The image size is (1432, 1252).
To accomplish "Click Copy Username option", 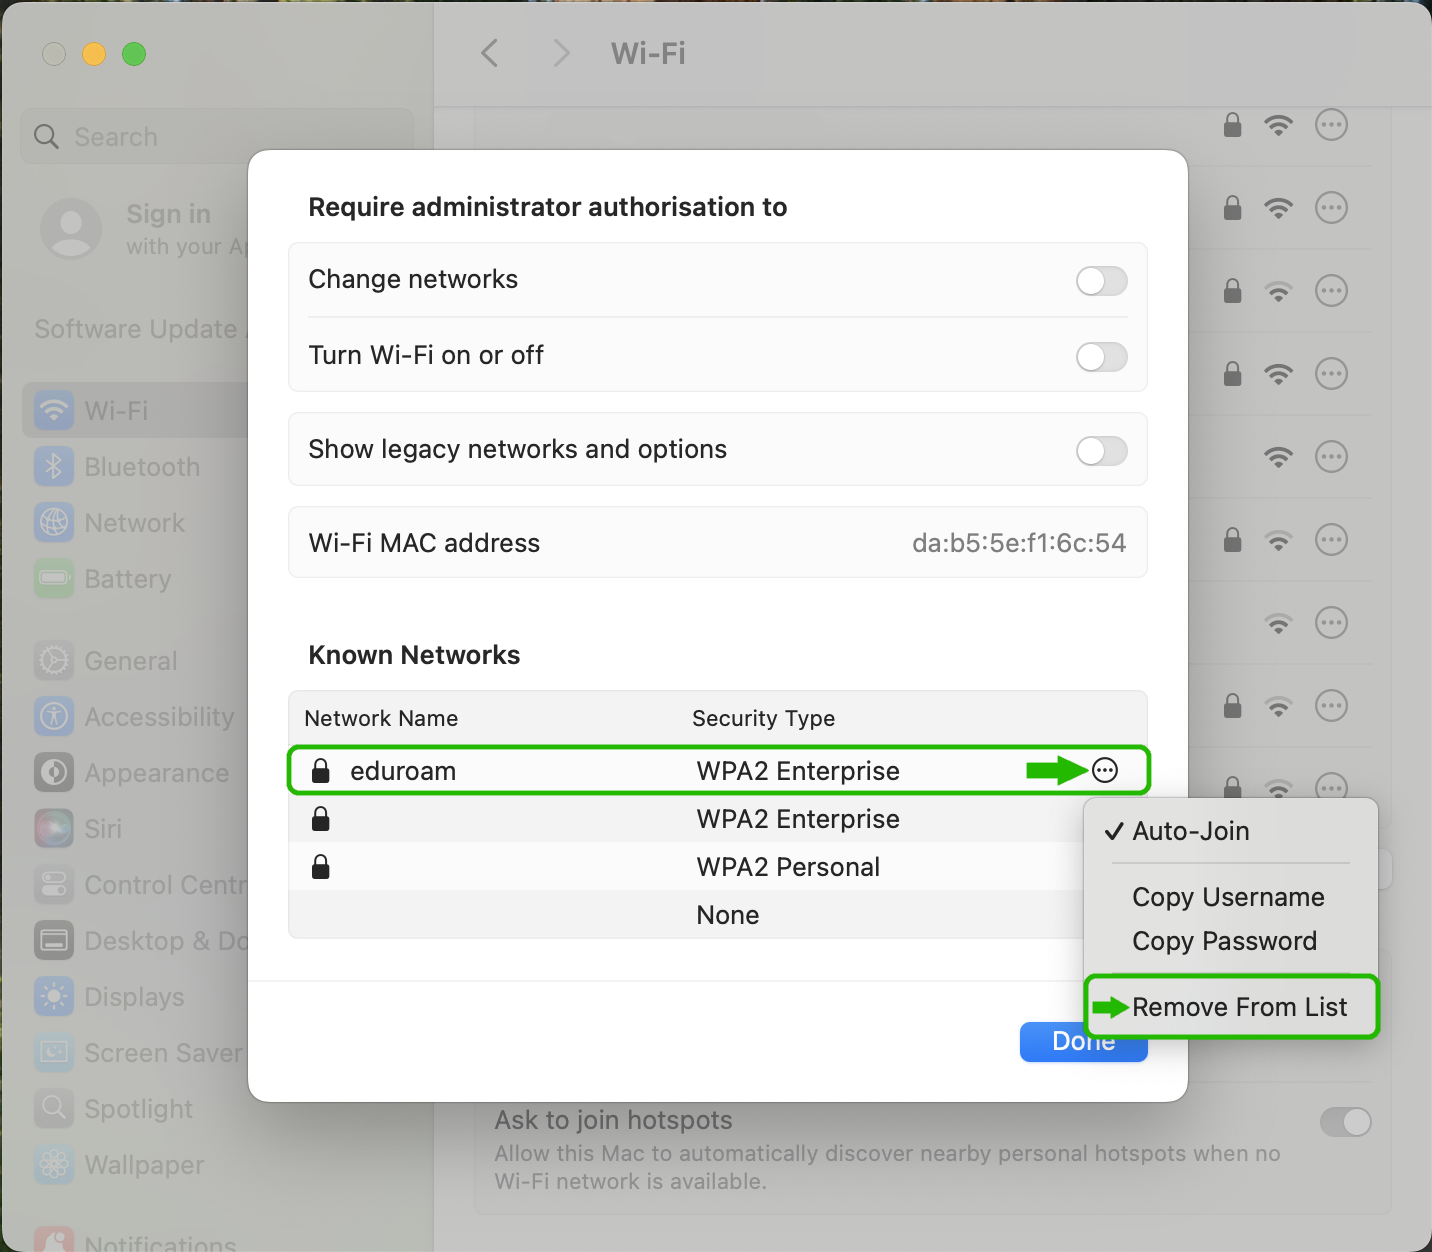I will [x=1228, y=897].
